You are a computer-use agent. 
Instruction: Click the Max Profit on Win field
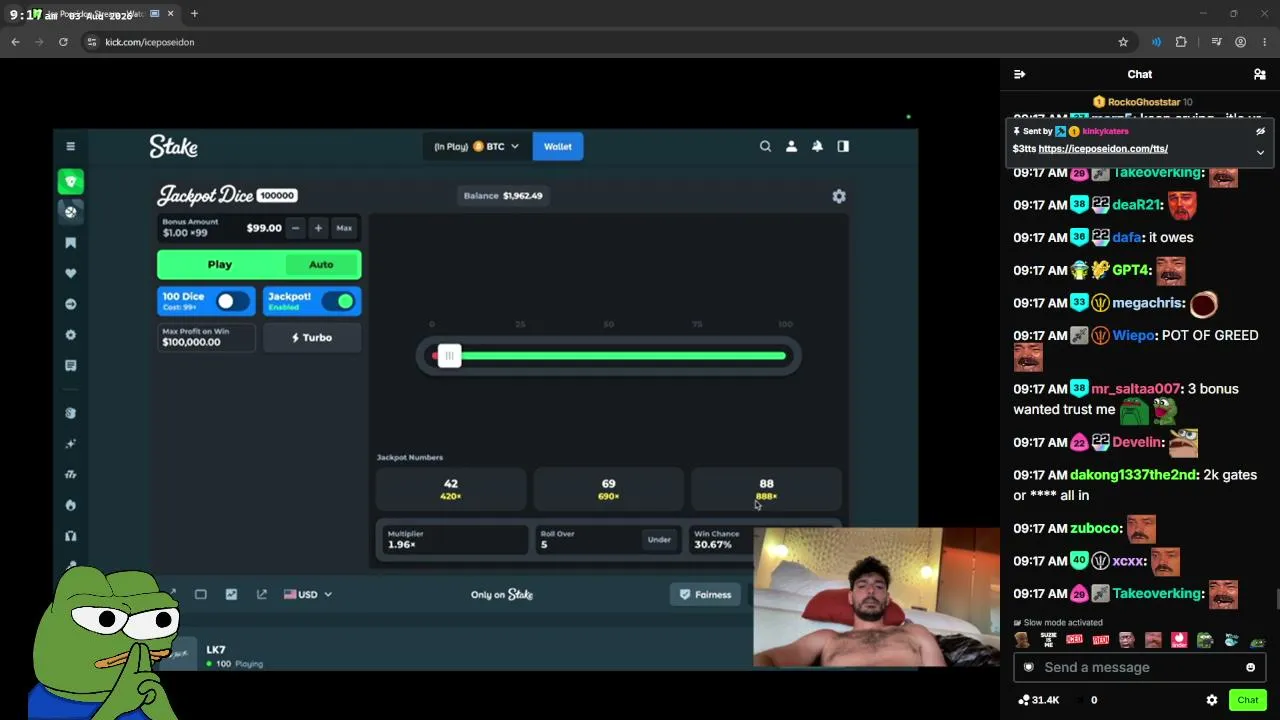[x=207, y=338]
